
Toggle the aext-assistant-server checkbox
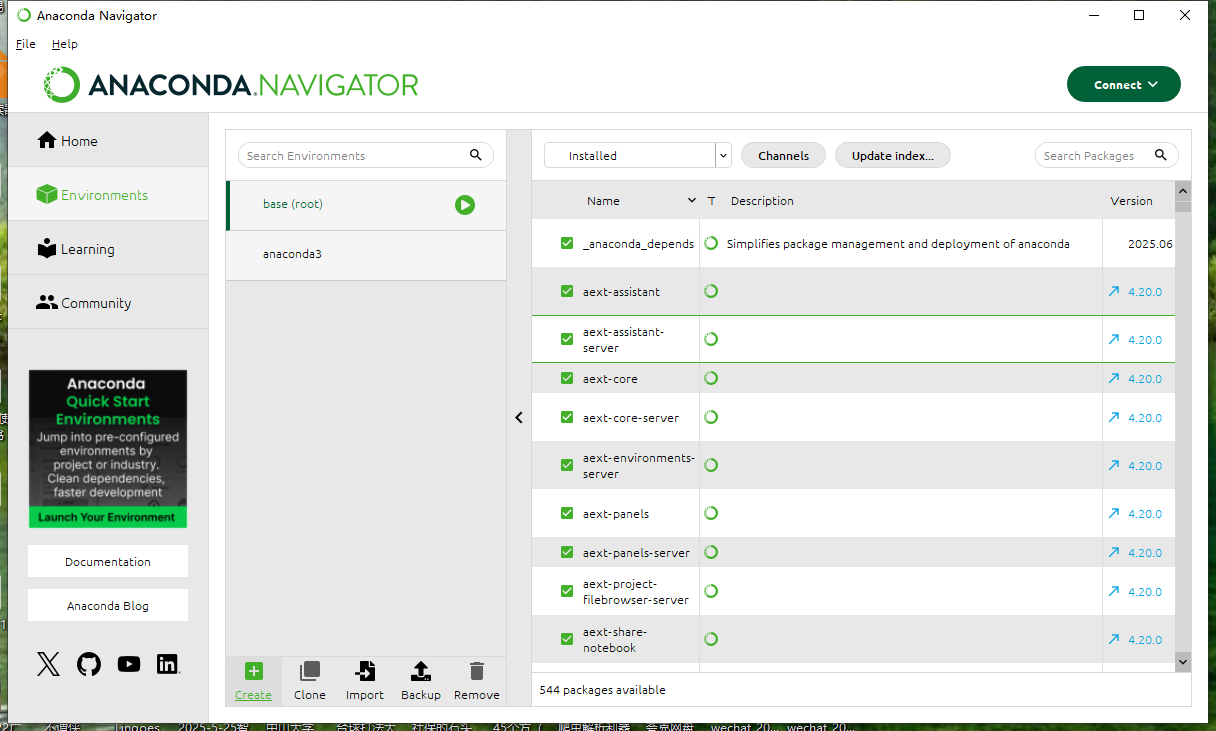pyautogui.click(x=567, y=339)
